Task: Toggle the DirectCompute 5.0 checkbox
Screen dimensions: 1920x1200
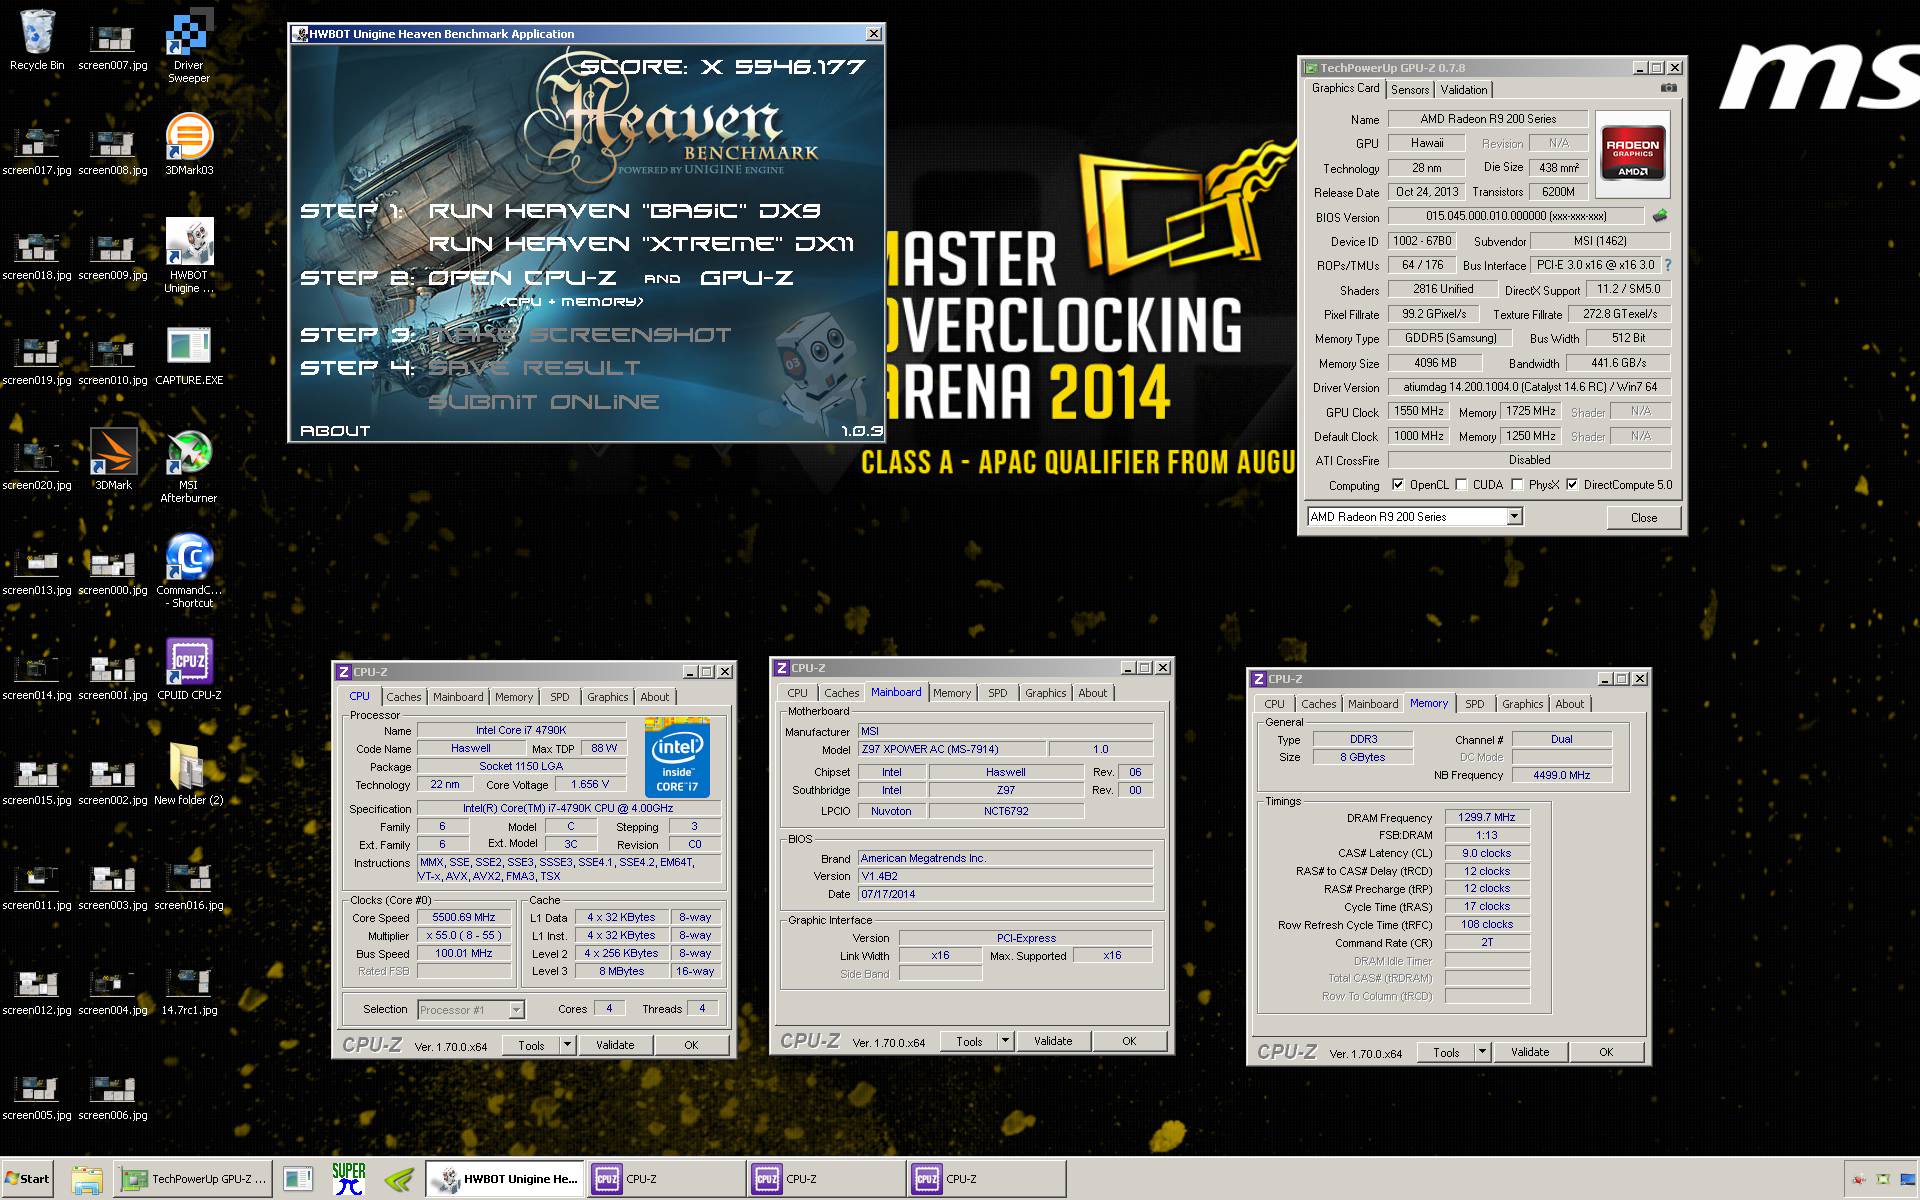Action: [x=1572, y=485]
